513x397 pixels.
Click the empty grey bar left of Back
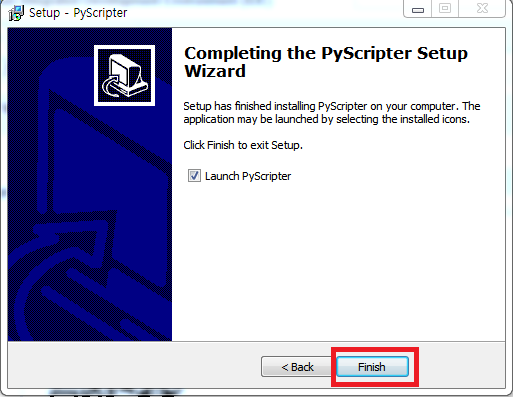click(133, 365)
